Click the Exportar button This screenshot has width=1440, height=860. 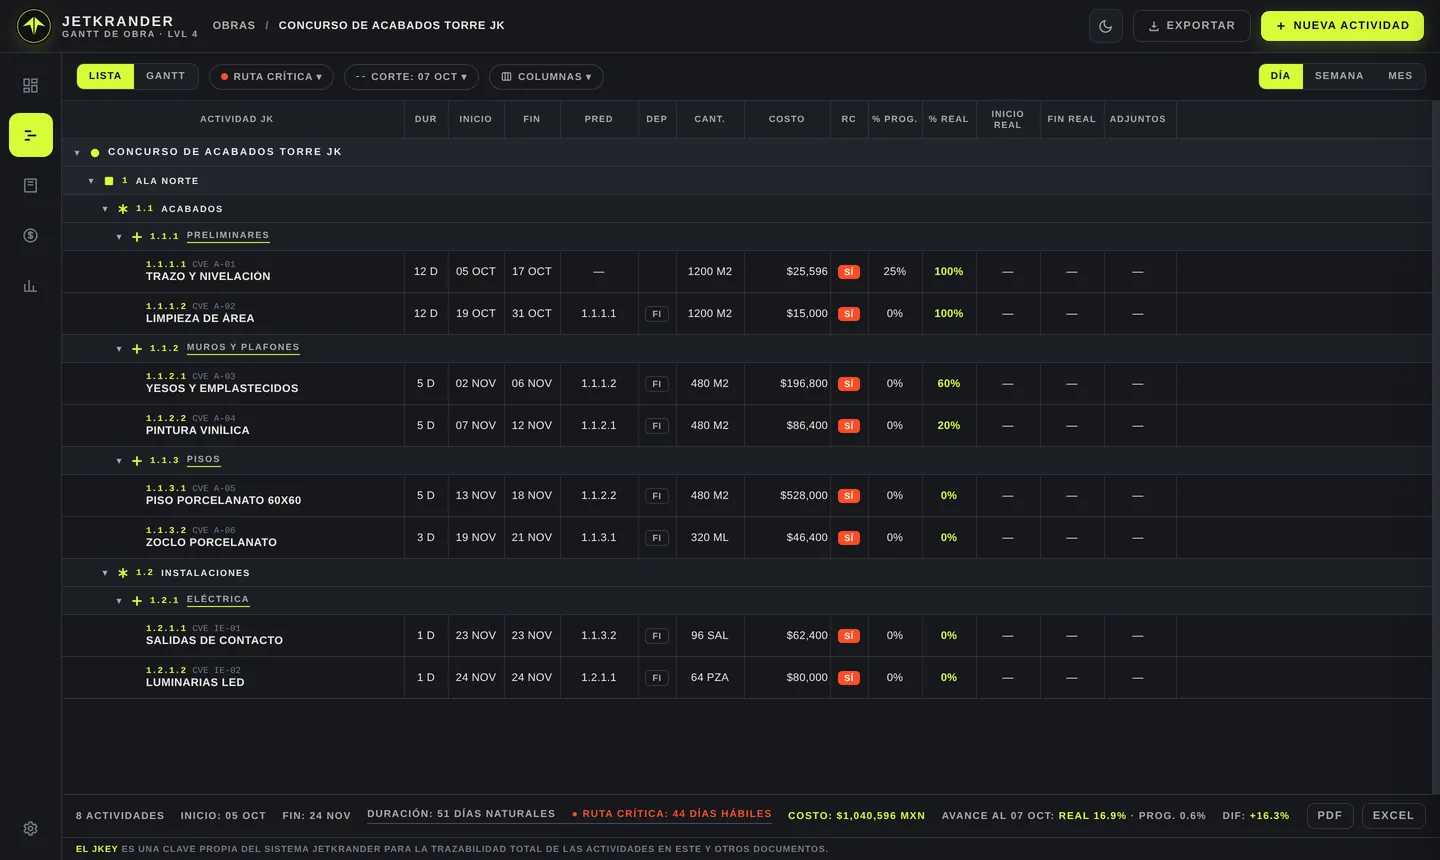click(x=1192, y=26)
